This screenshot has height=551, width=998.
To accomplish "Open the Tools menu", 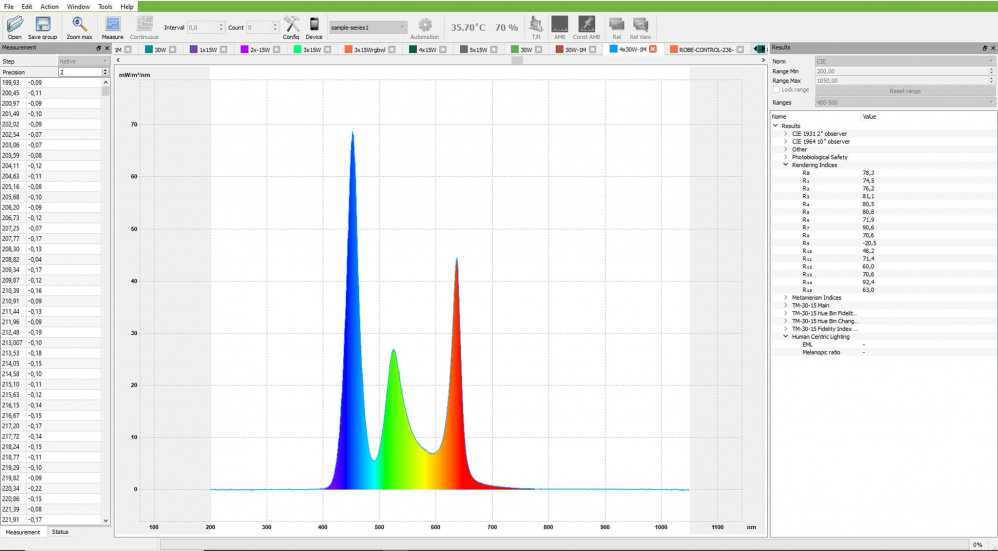I will click(104, 6).
